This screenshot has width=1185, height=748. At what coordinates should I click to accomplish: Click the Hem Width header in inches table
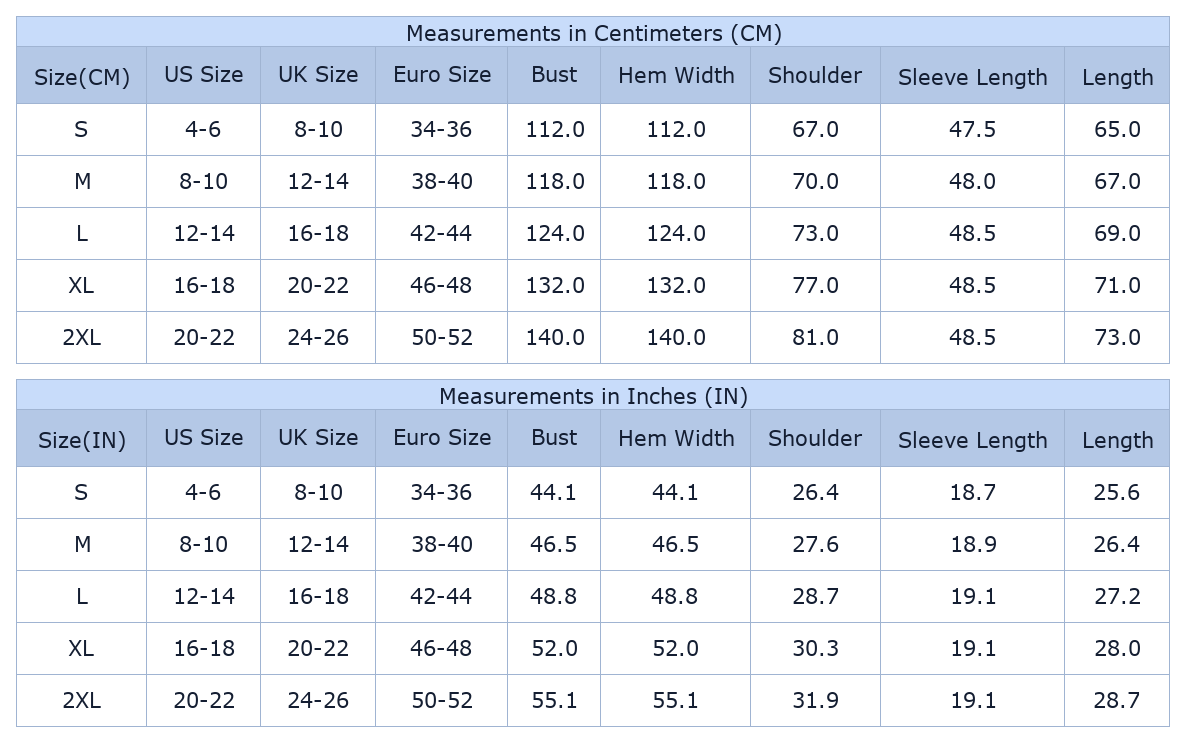click(x=676, y=438)
